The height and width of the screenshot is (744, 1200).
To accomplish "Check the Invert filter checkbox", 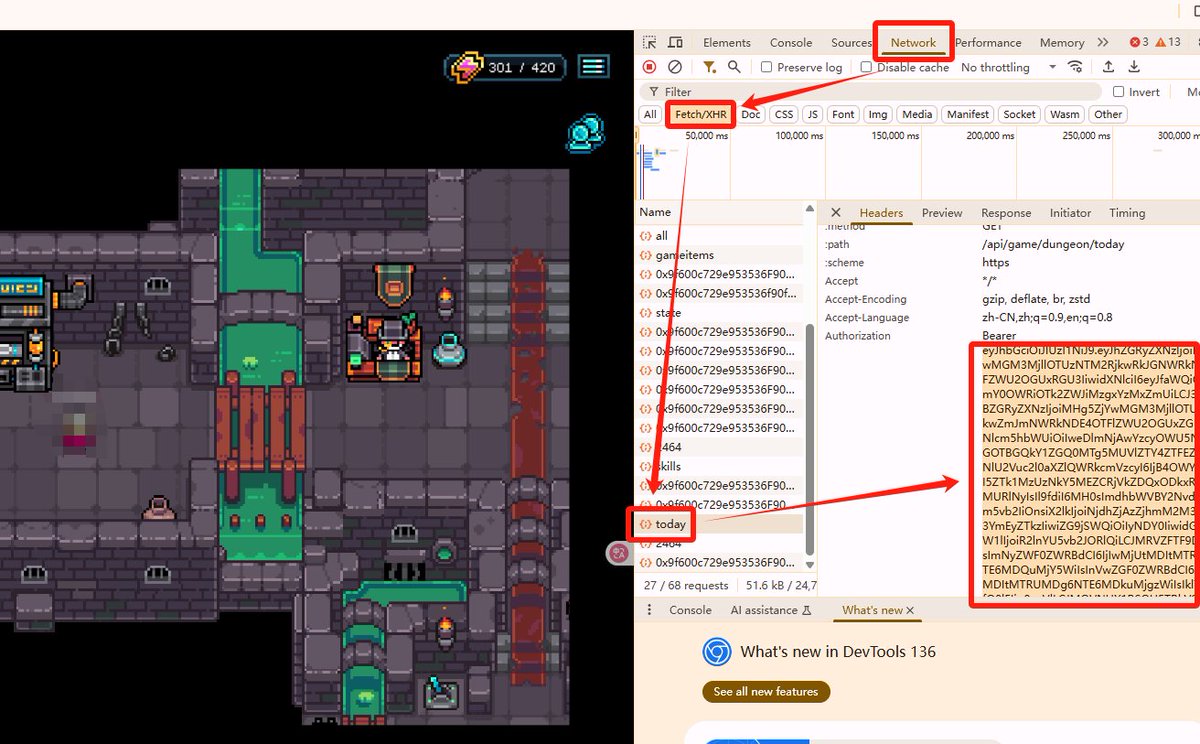I will click(1119, 92).
